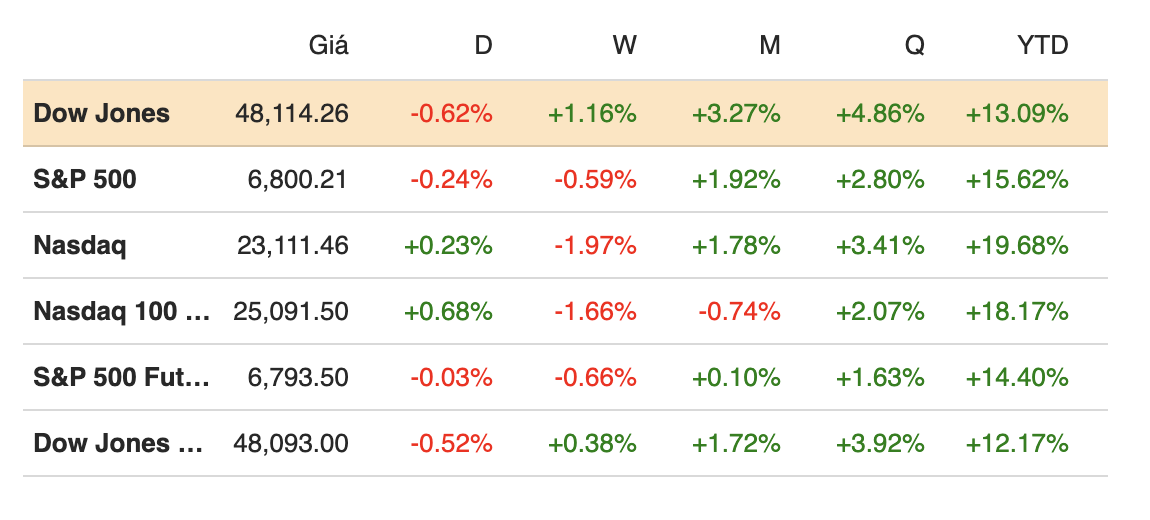
Task: Click S&P 500 price 6,800.21
Action: pos(298,179)
